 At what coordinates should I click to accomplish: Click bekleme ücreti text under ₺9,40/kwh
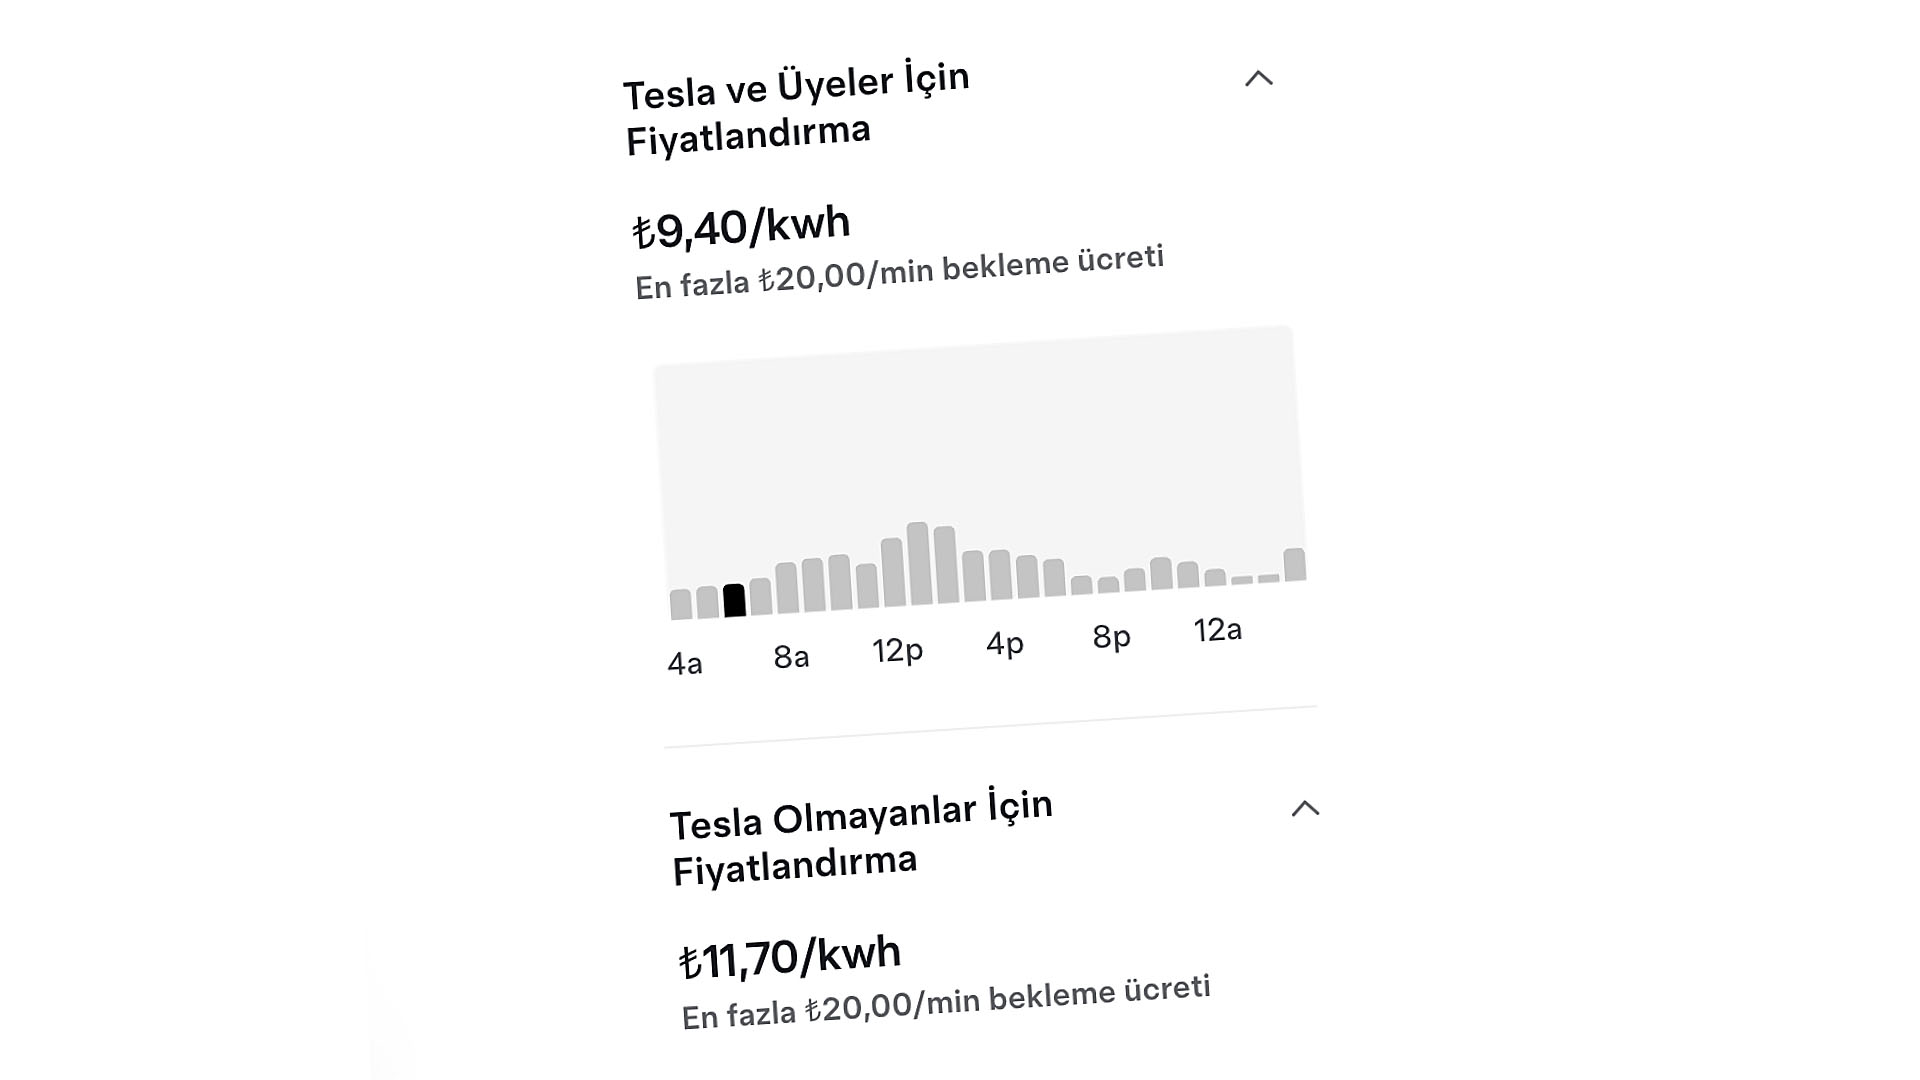(1052, 263)
